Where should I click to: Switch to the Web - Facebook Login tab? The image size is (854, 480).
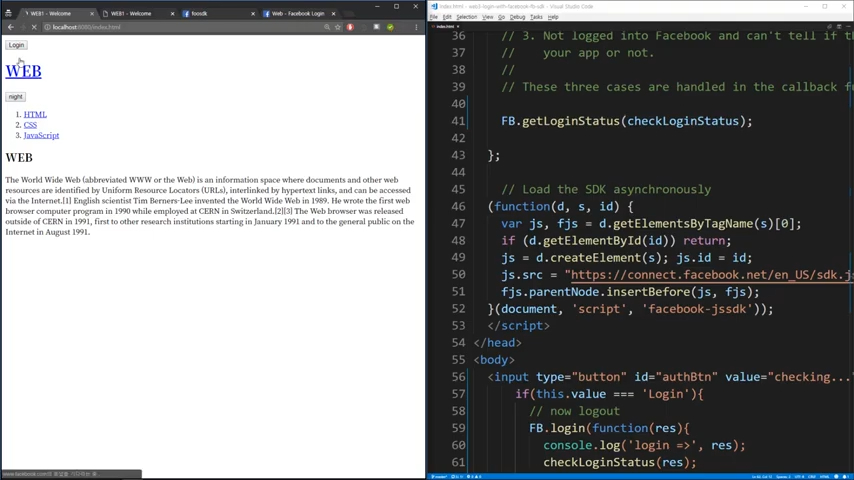297,14
